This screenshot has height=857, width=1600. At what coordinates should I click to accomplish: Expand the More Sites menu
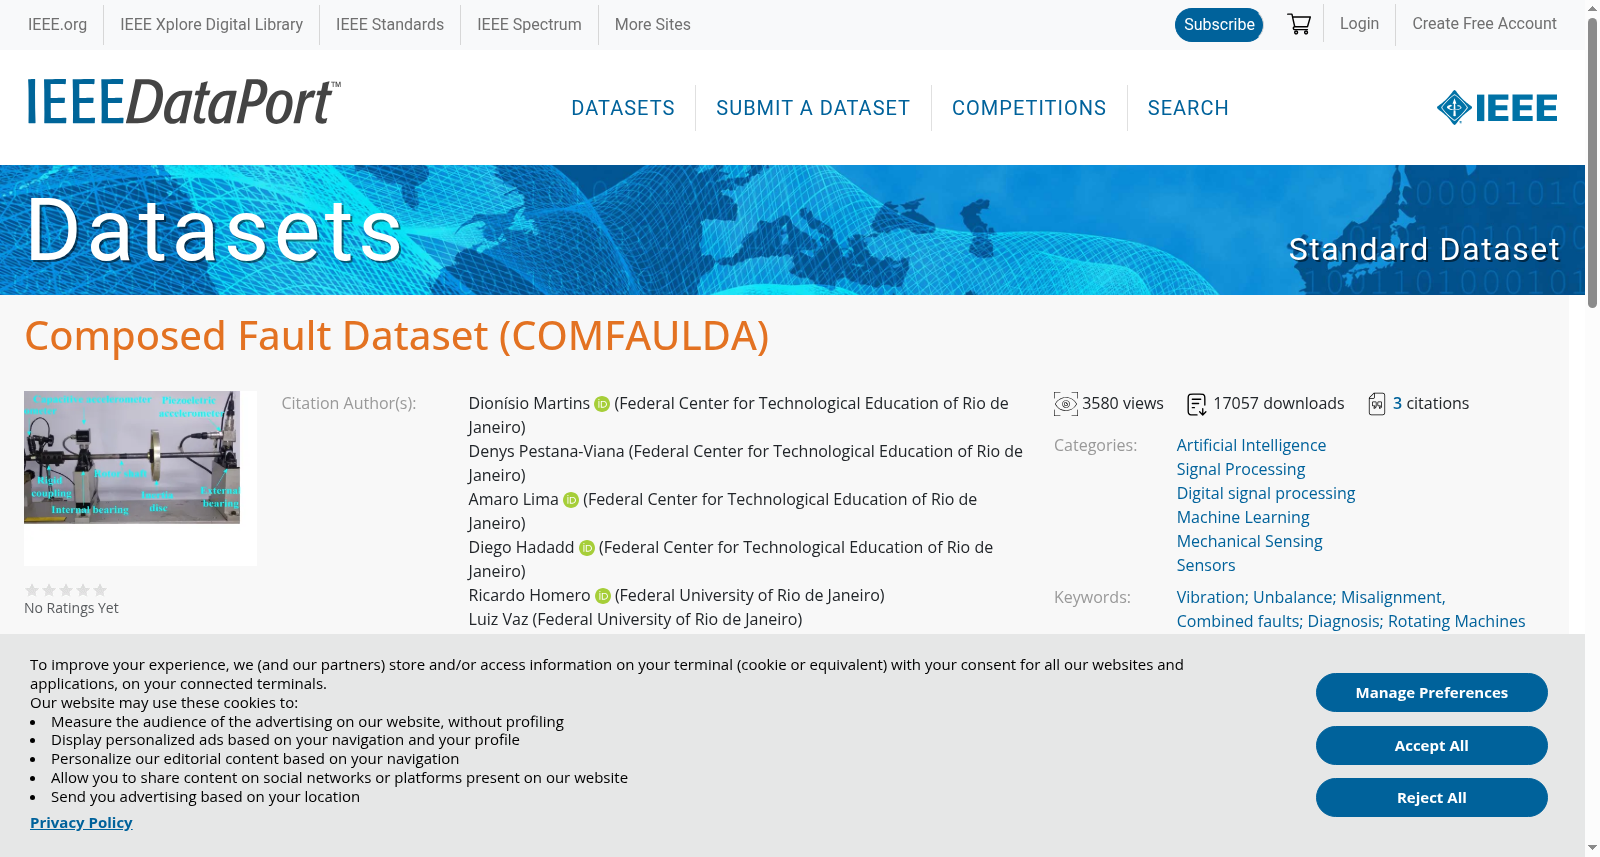pyautogui.click(x=652, y=24)
